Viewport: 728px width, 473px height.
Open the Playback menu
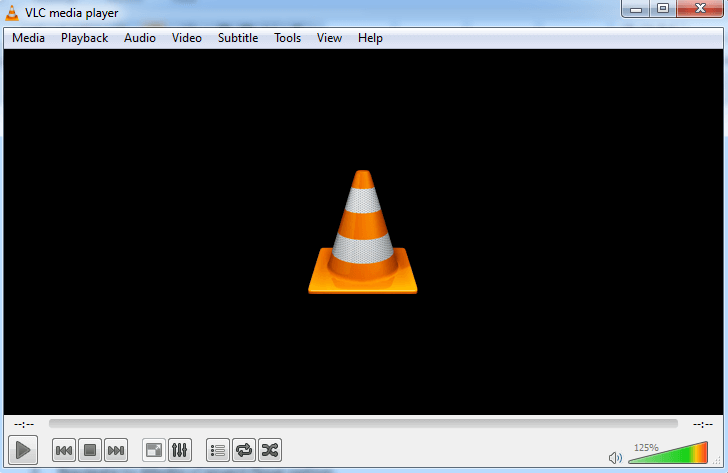coord(84,38)
